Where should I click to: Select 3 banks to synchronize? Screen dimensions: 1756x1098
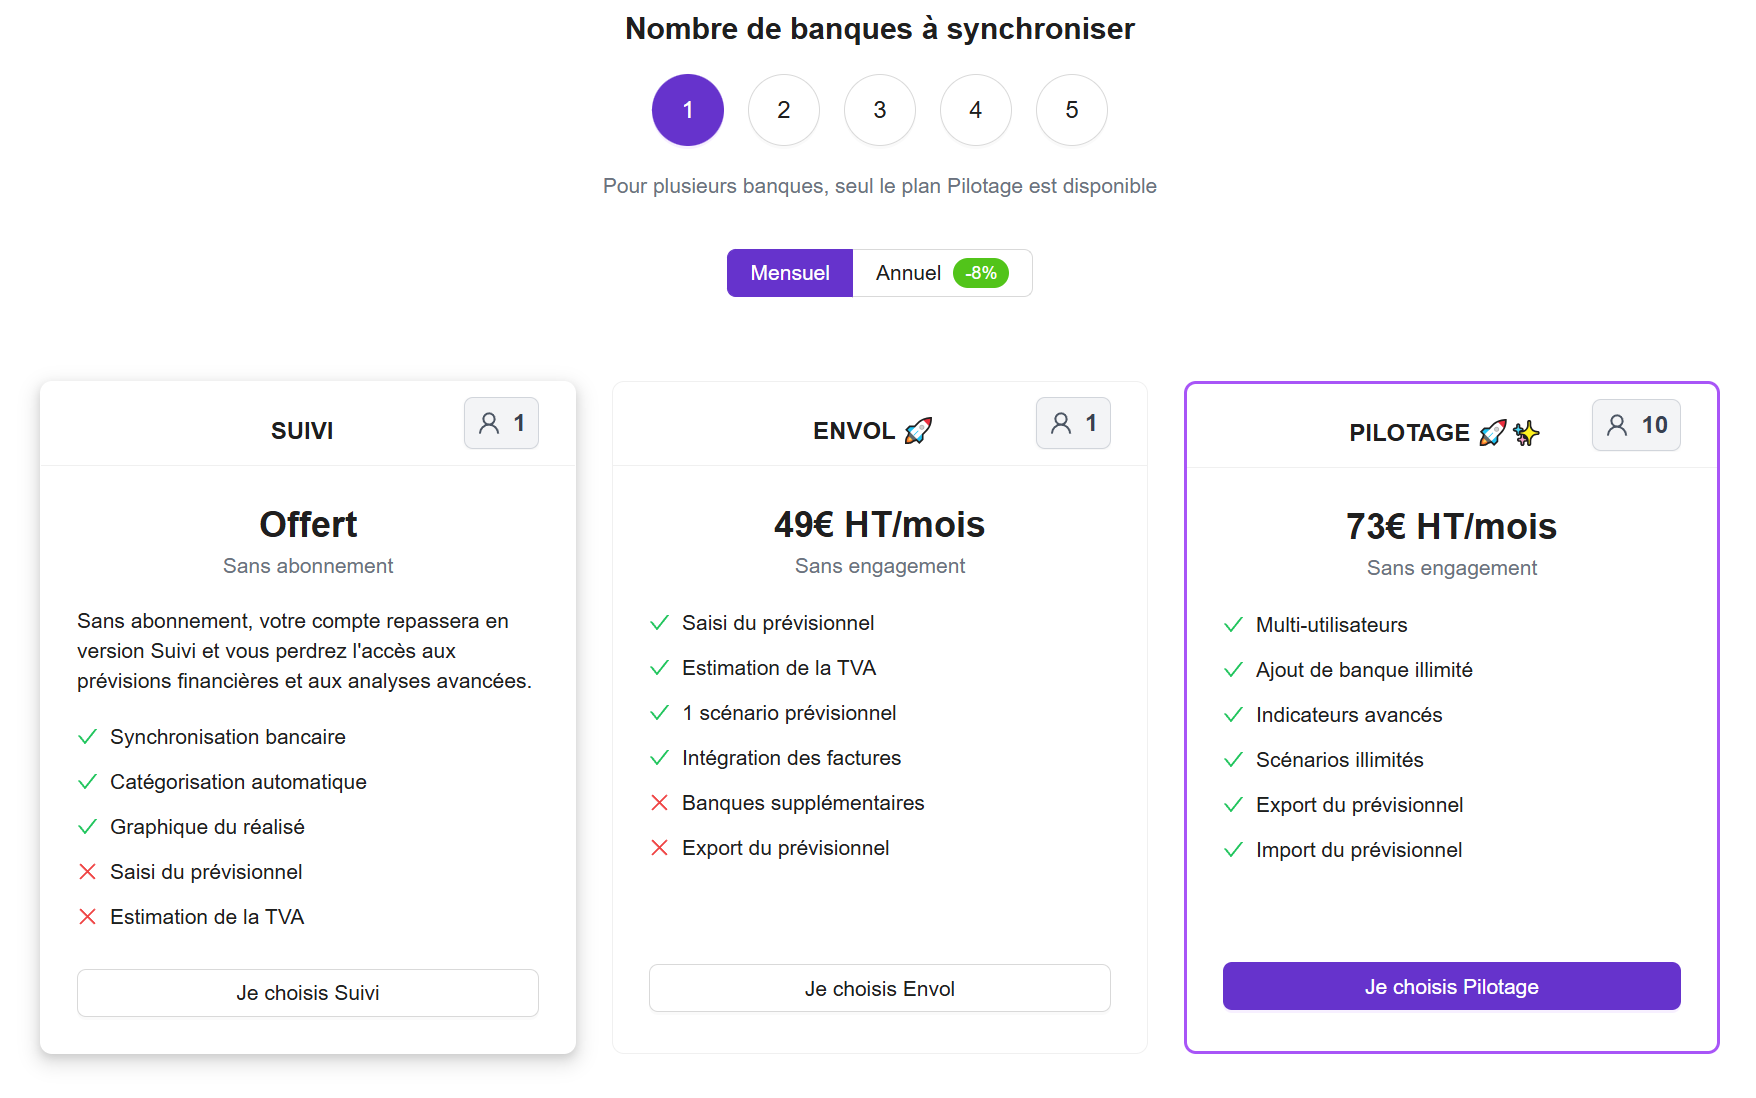[880, 110]
